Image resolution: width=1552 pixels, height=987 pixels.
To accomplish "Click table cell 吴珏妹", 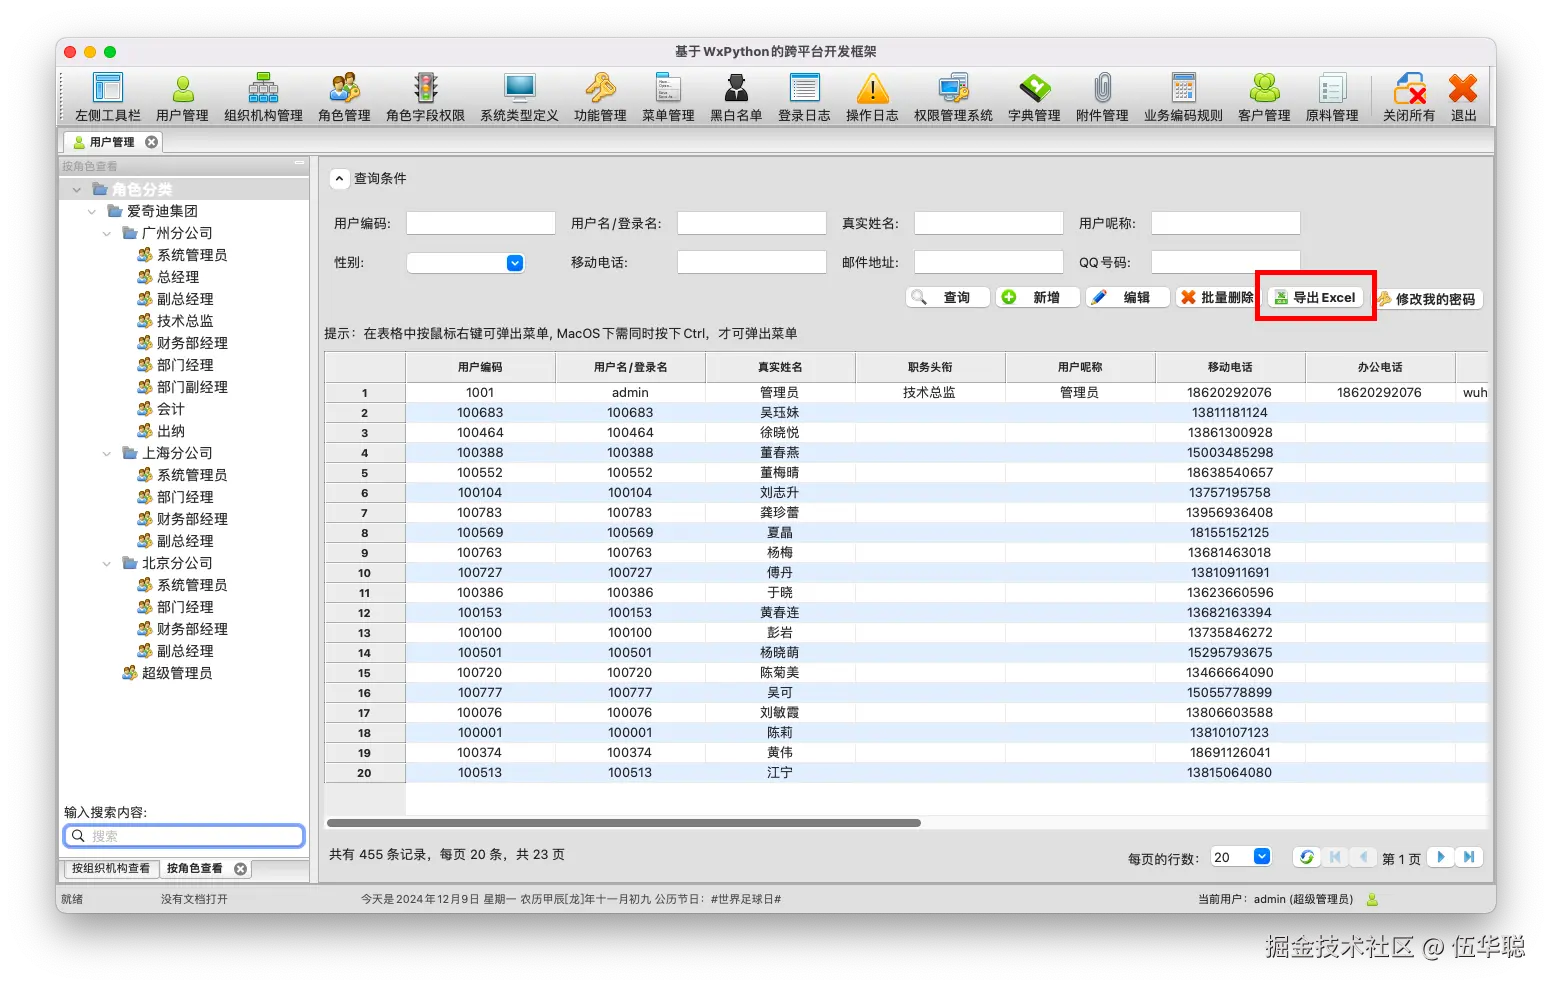I will (x=780, y=413).
